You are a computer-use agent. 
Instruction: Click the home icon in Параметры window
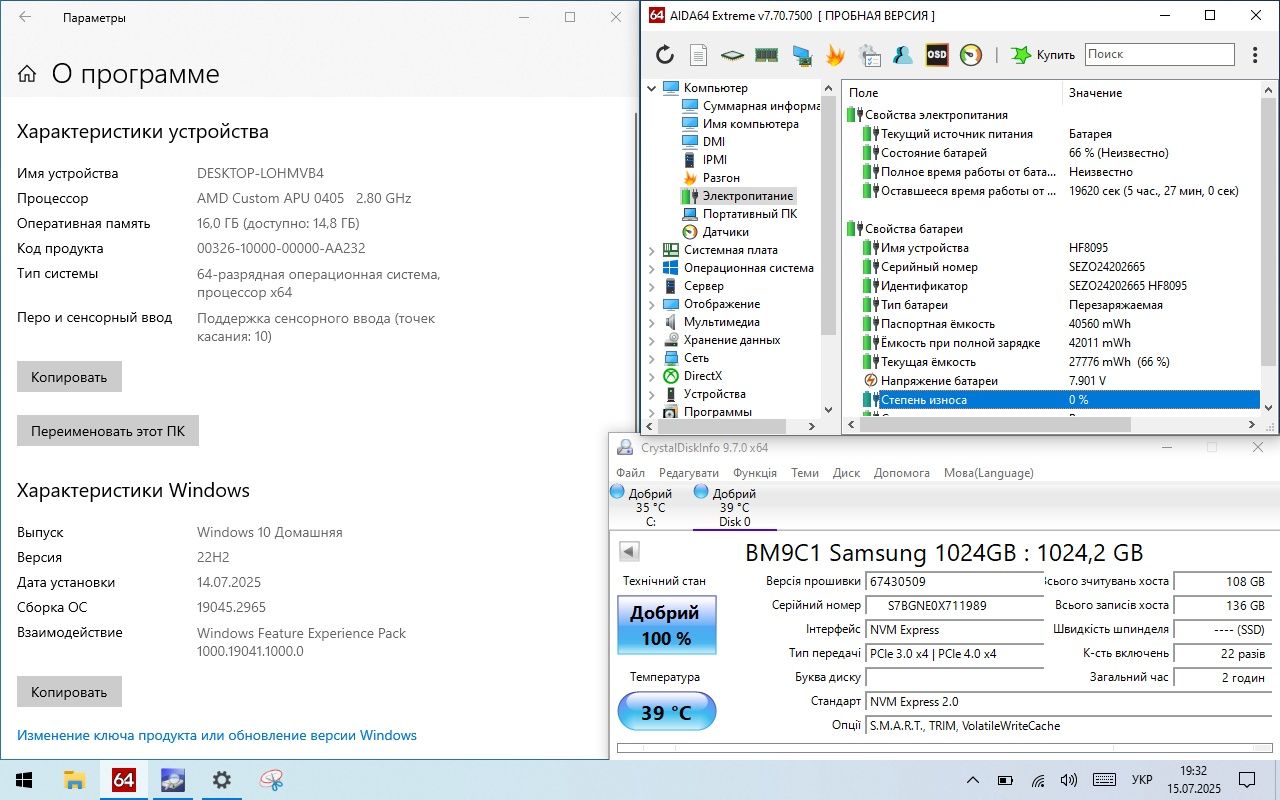coord(27,74)
